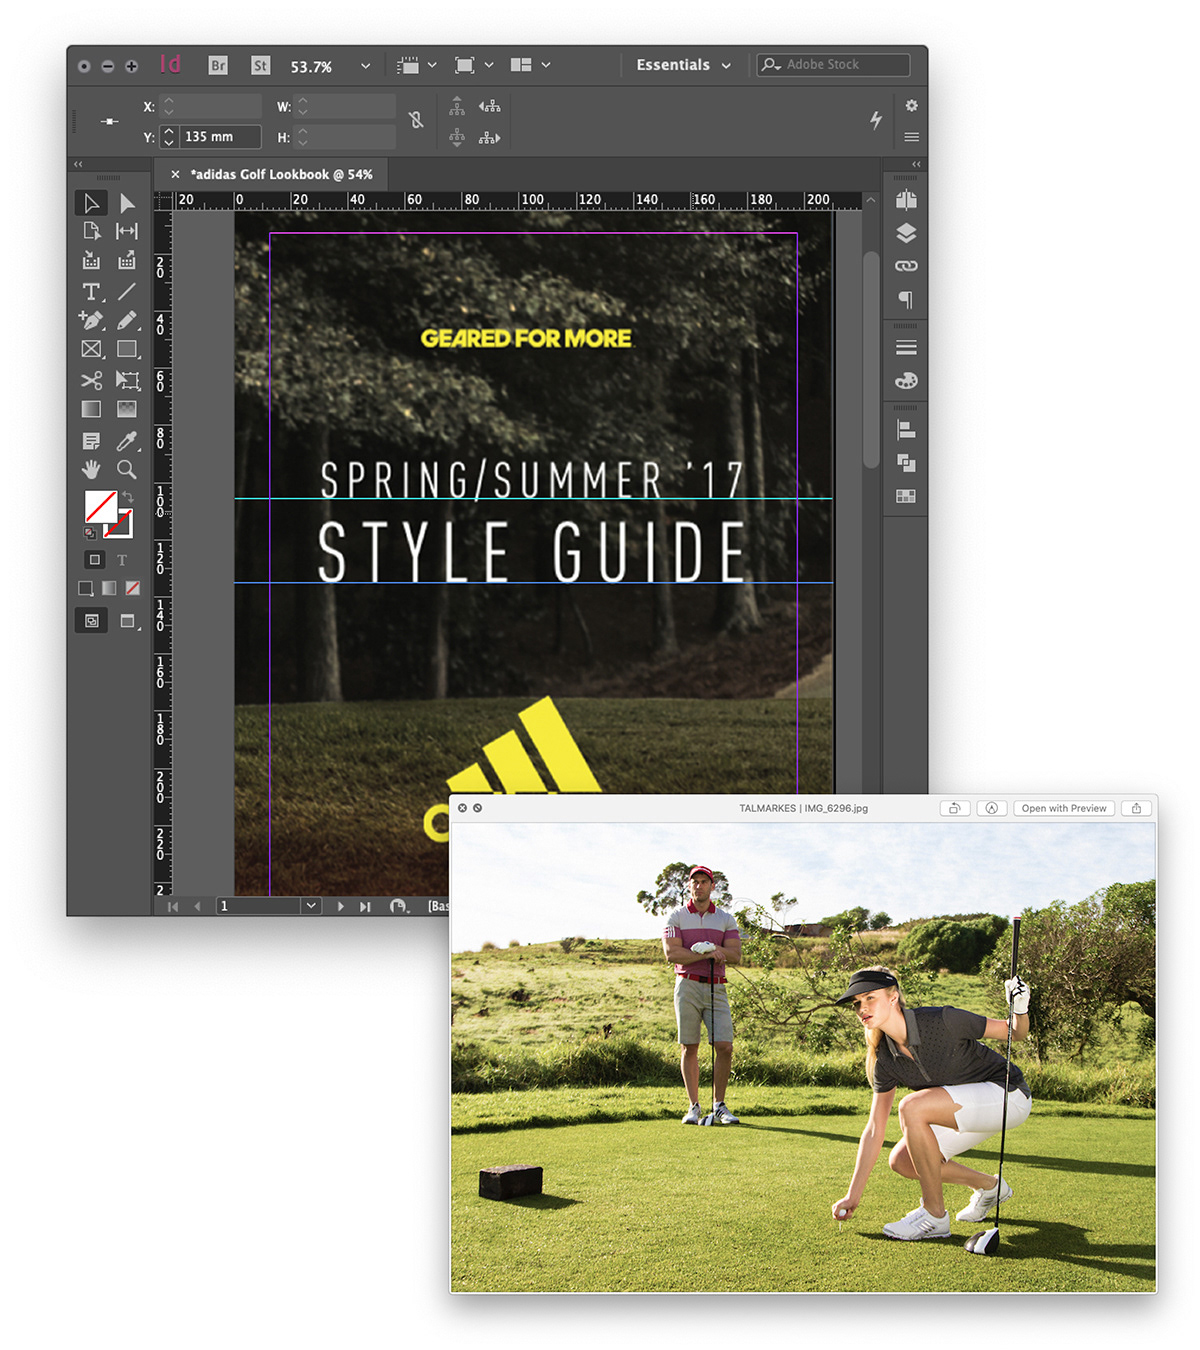Toggle constrain proportions link icon
The width and height of the screenshot is (1200, 1350).
pos(416,120)
